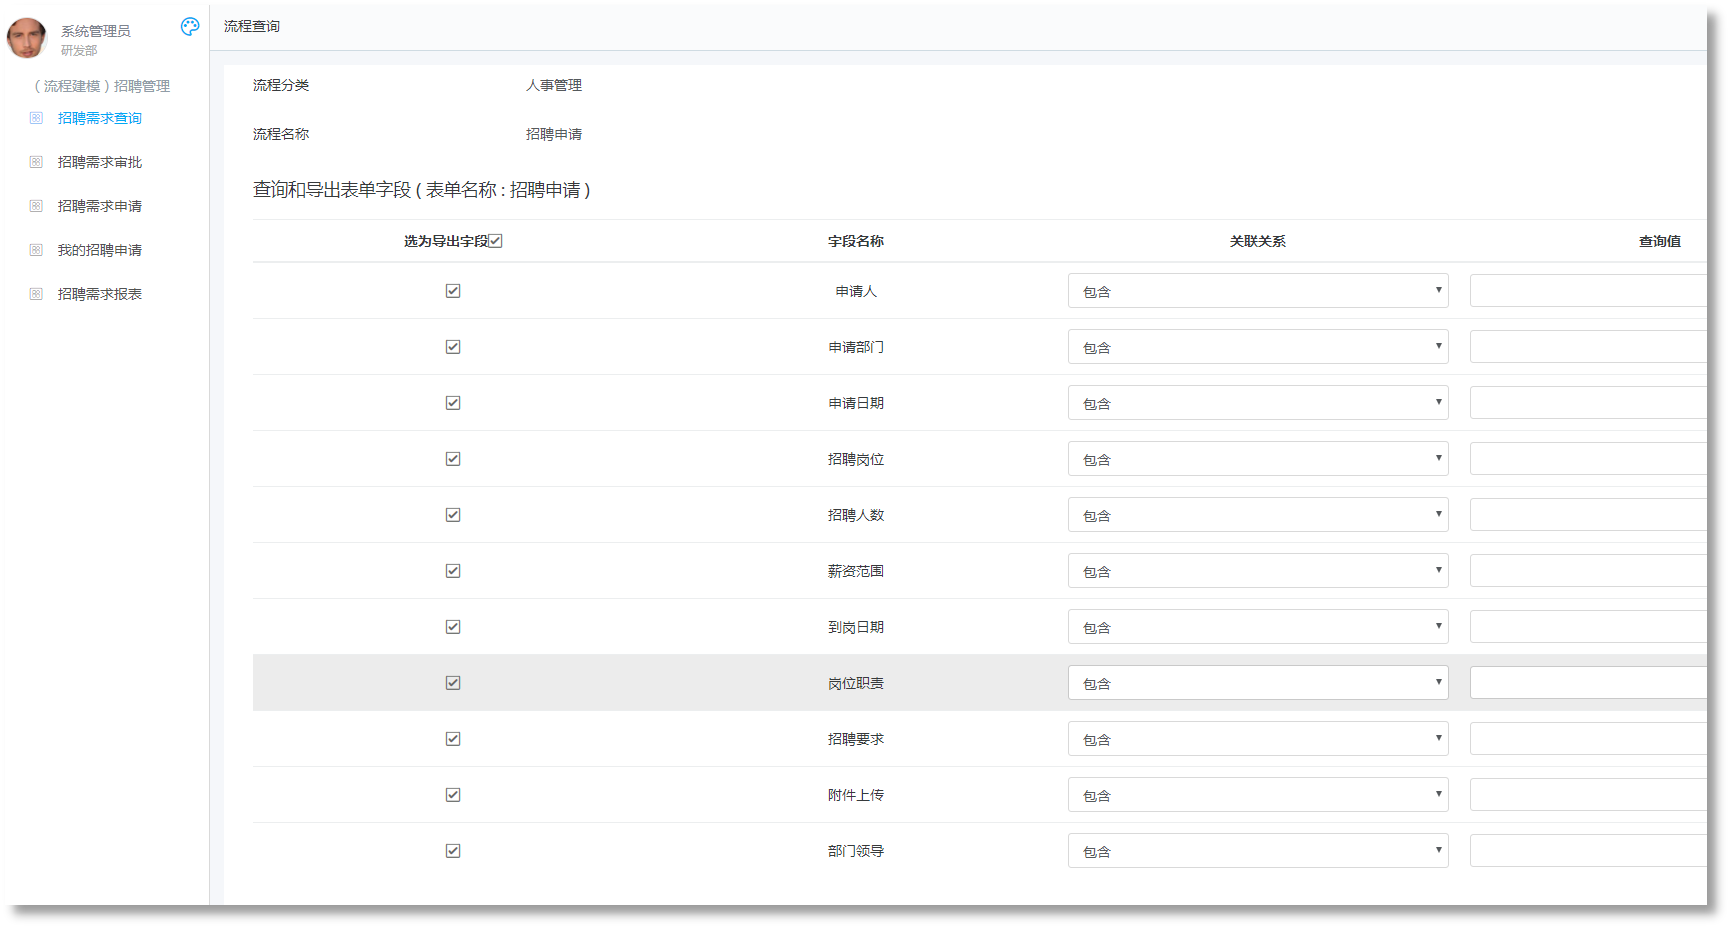Click the icon beside 招聘需求申请
This screenshot has width=1732, height=929.
coord(36,206)
